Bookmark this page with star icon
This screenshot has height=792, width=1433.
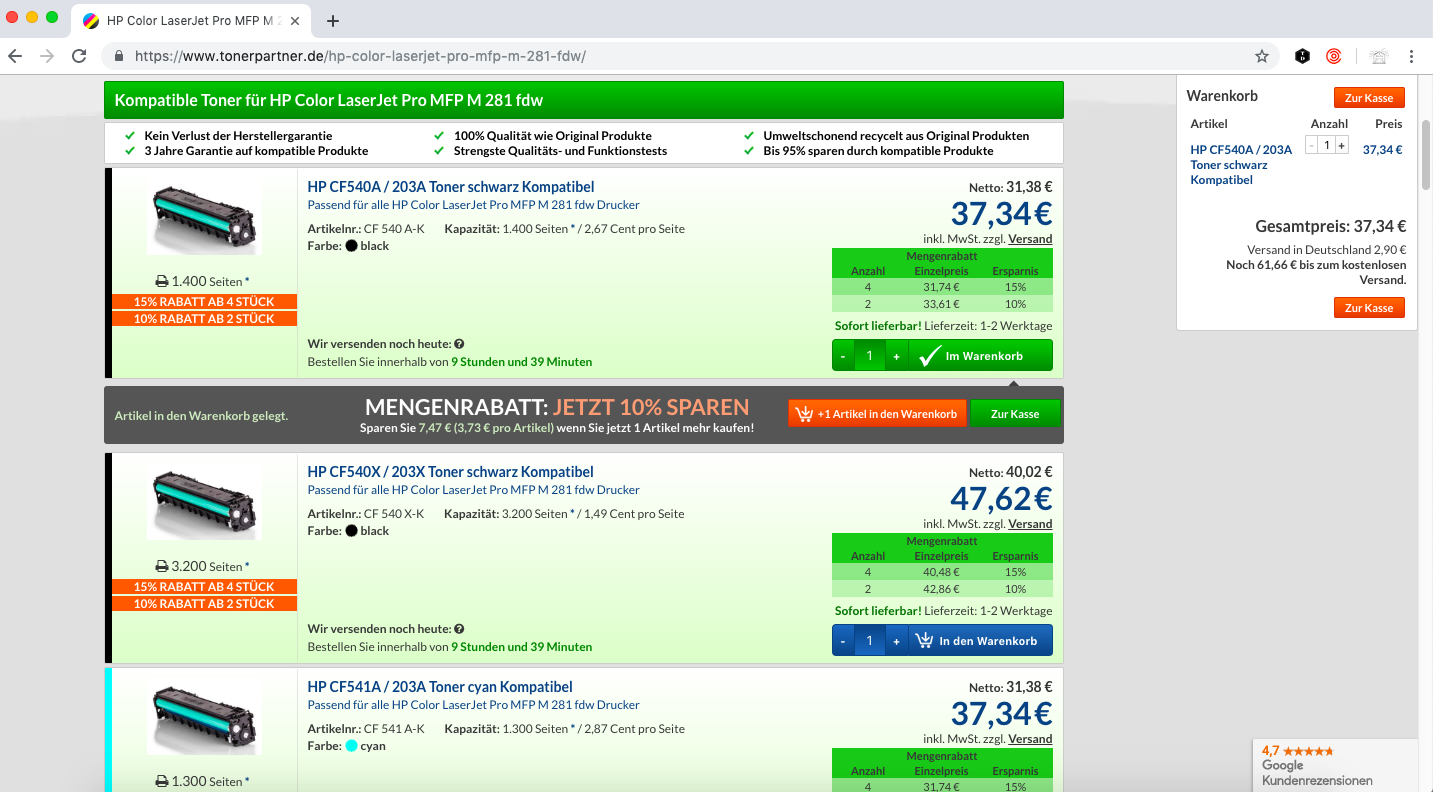tap(1262, 56)
